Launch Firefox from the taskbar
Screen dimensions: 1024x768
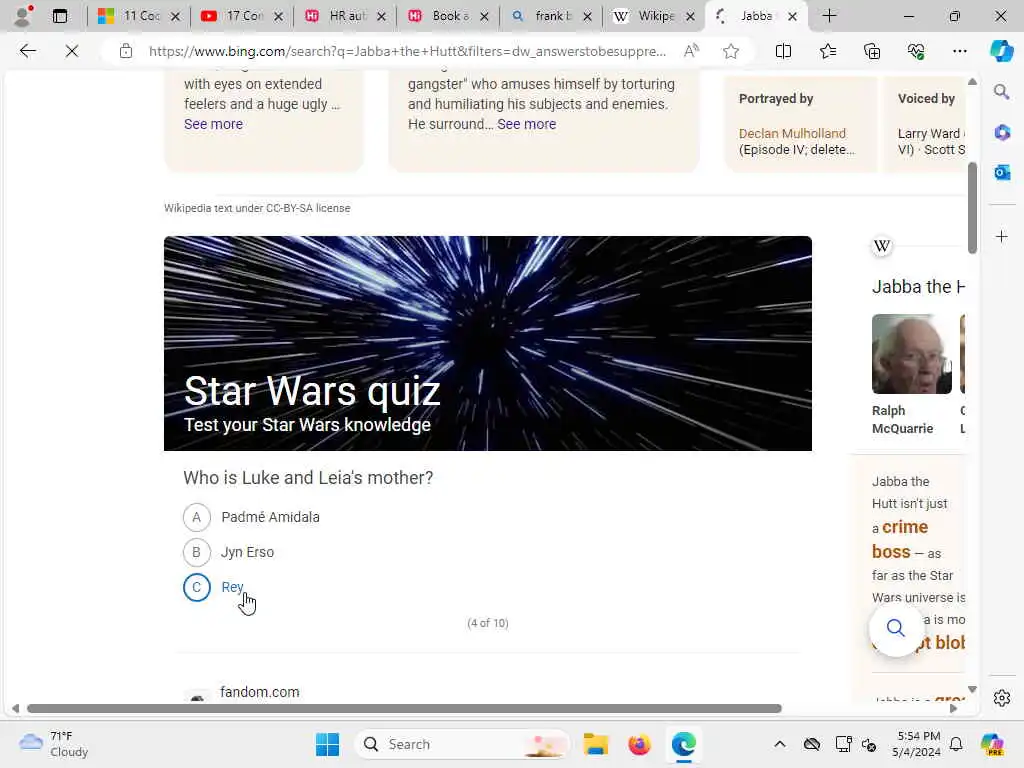639,744
